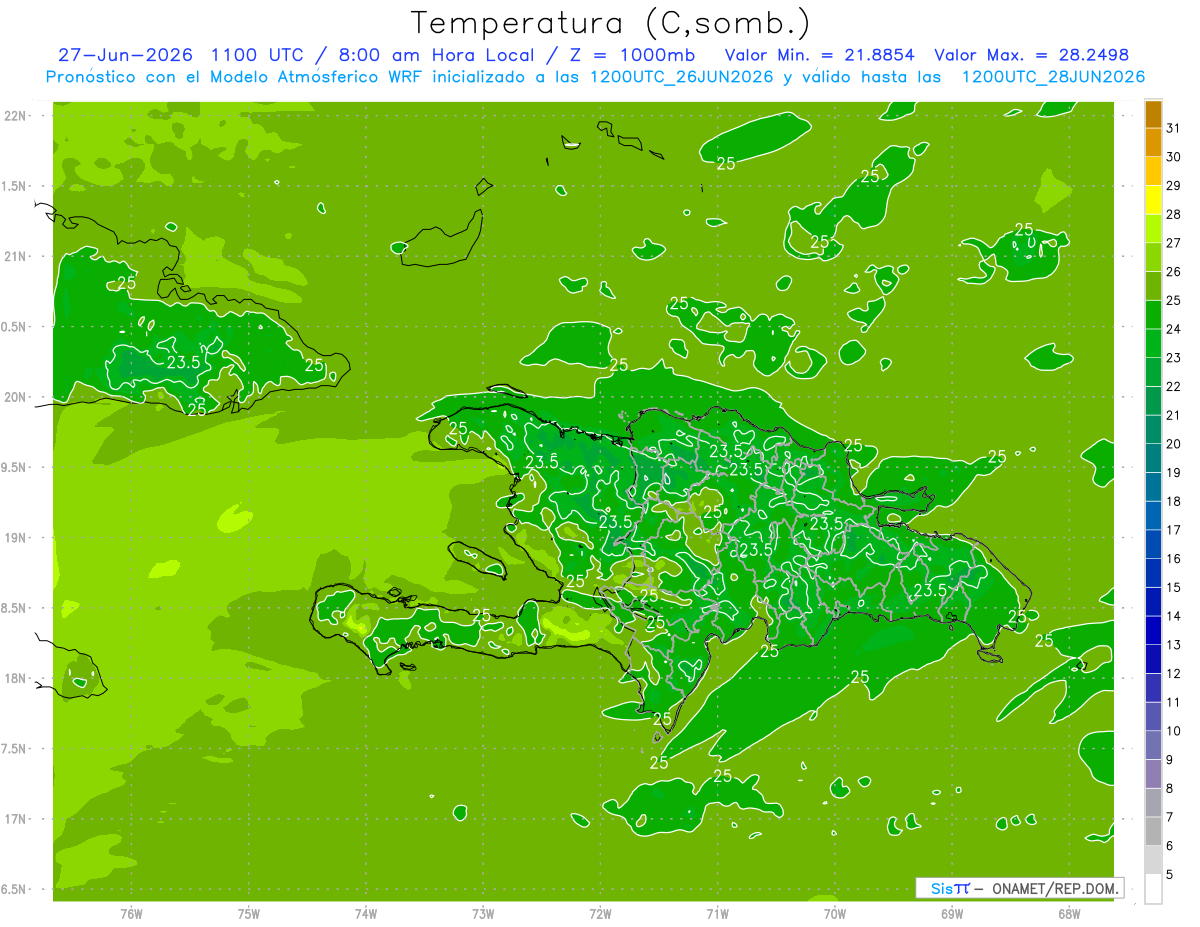Select the '1100 UTC' time text
This screenshot has height=927, width=1200.
point(257,55)
